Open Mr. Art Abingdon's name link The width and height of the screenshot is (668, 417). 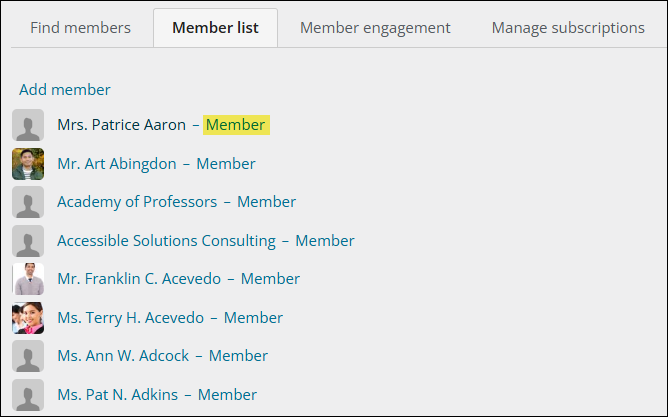click(x=116, y=164)
